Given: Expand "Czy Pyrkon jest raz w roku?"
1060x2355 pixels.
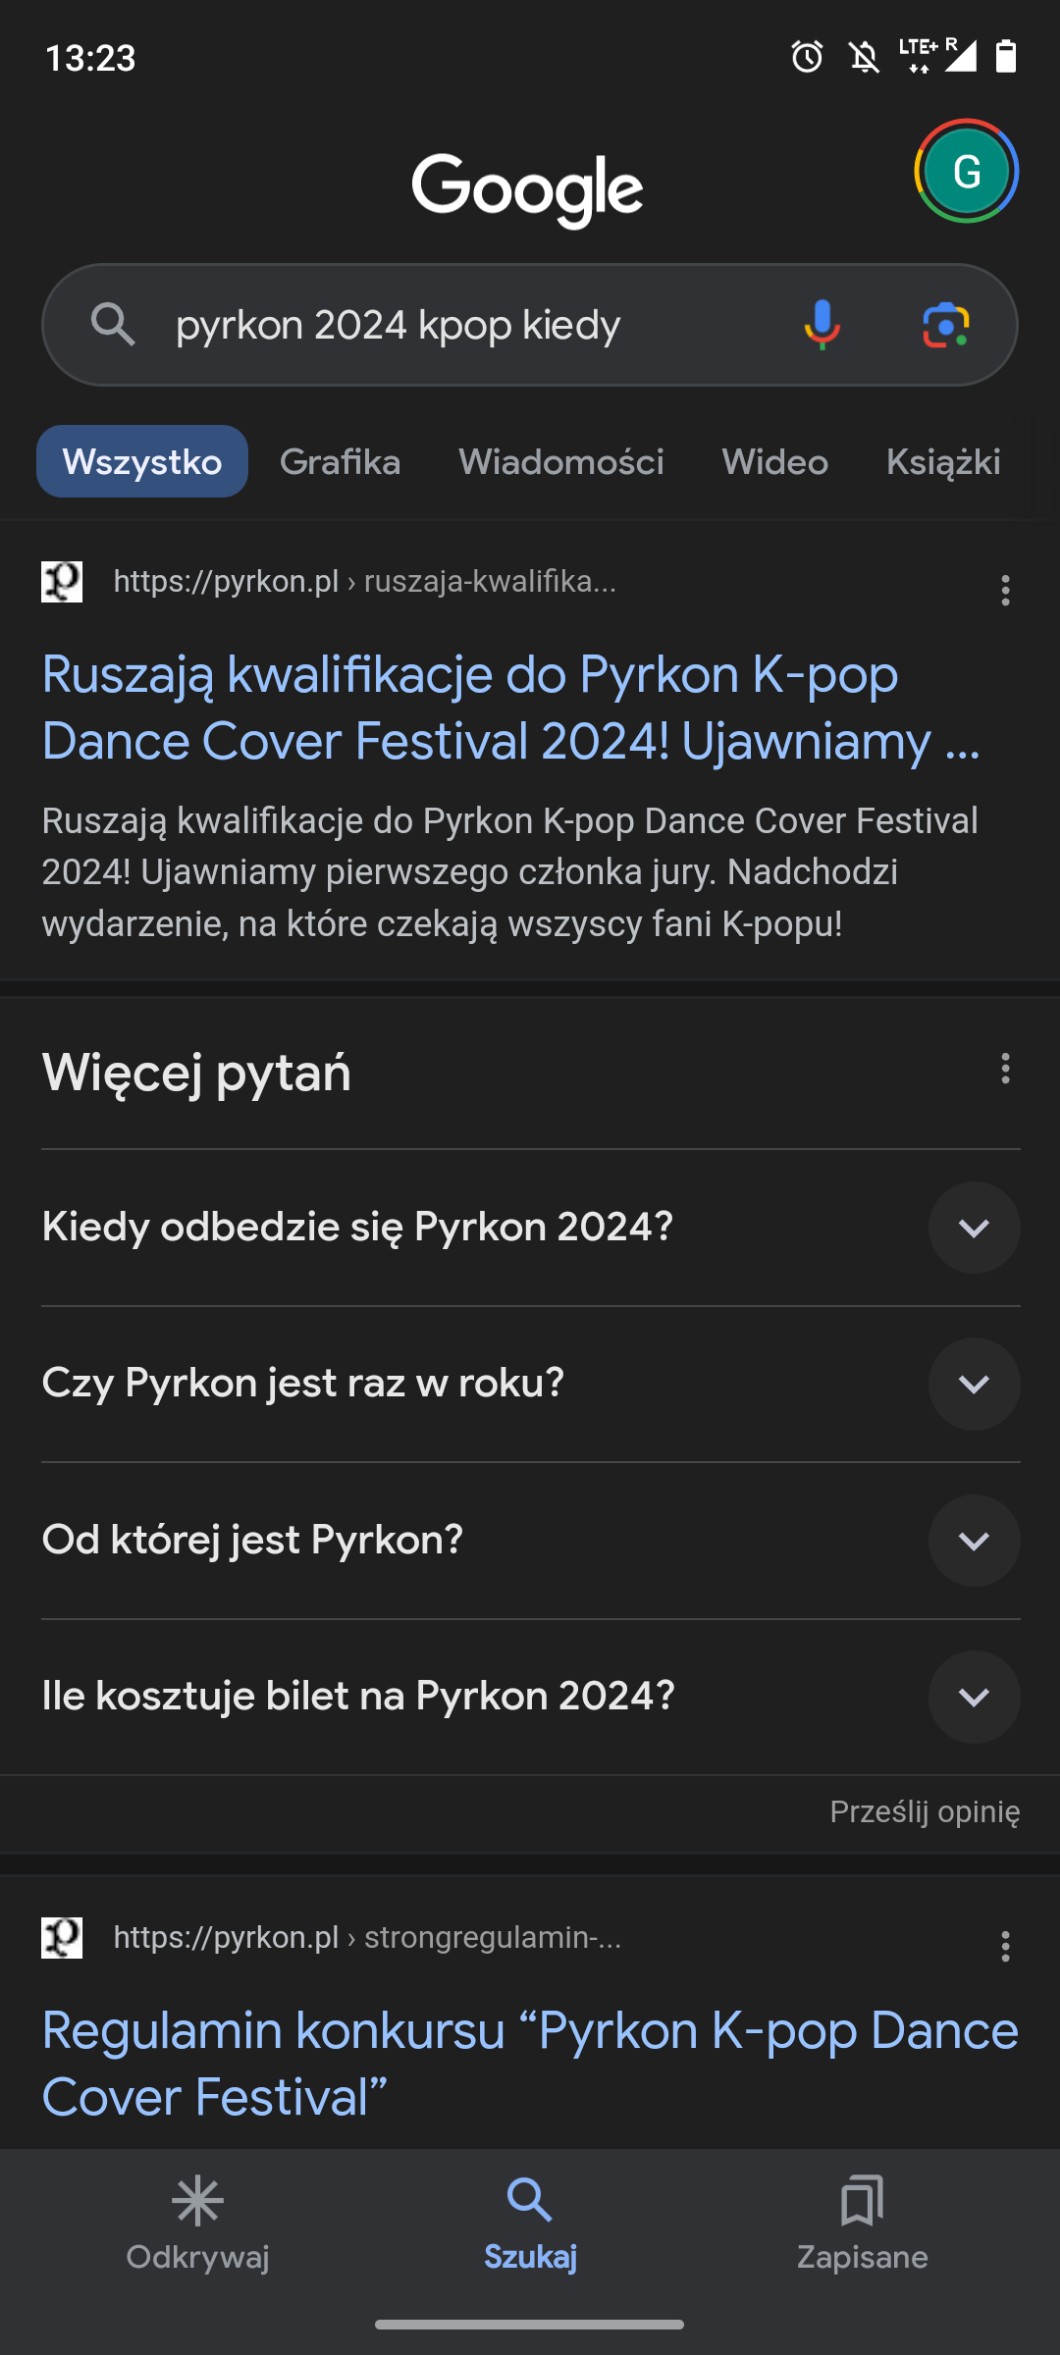Looking at the screenshot, I should [x=974, y=1384].
